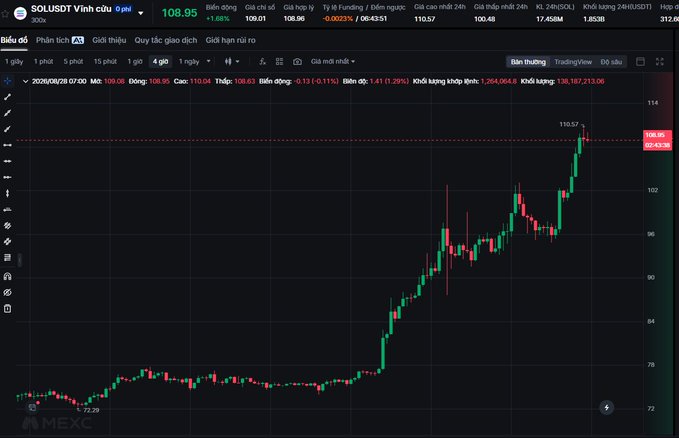
Task: Select the horizontal segment drawing tool
Action: [7, 145]
